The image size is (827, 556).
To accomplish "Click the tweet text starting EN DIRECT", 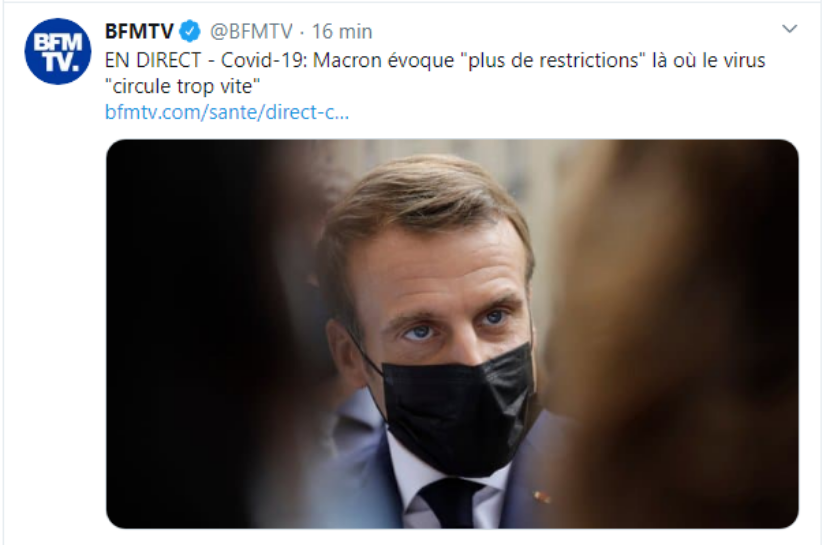I will (x=435, y=73).
